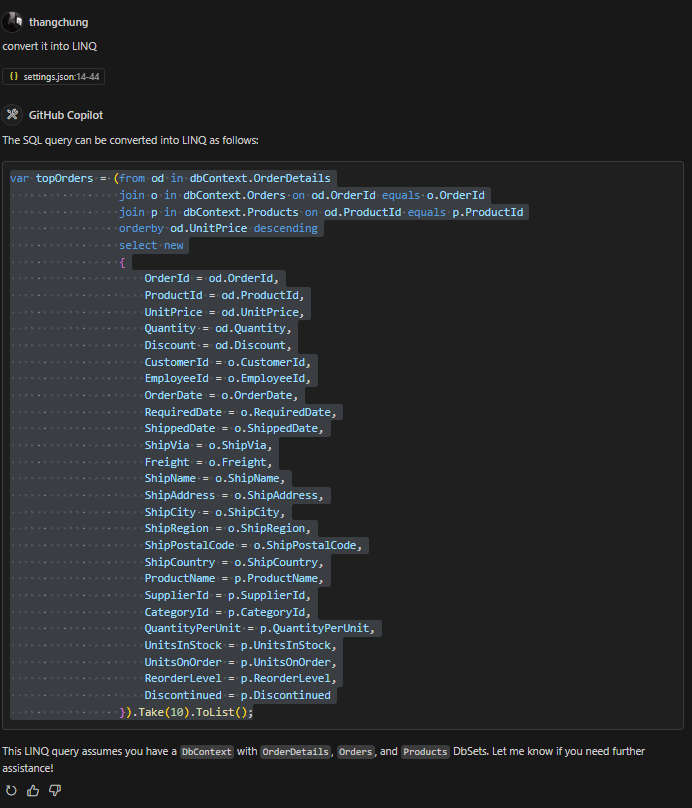Click GitHub Copilot avatar icon

point(12,114)
